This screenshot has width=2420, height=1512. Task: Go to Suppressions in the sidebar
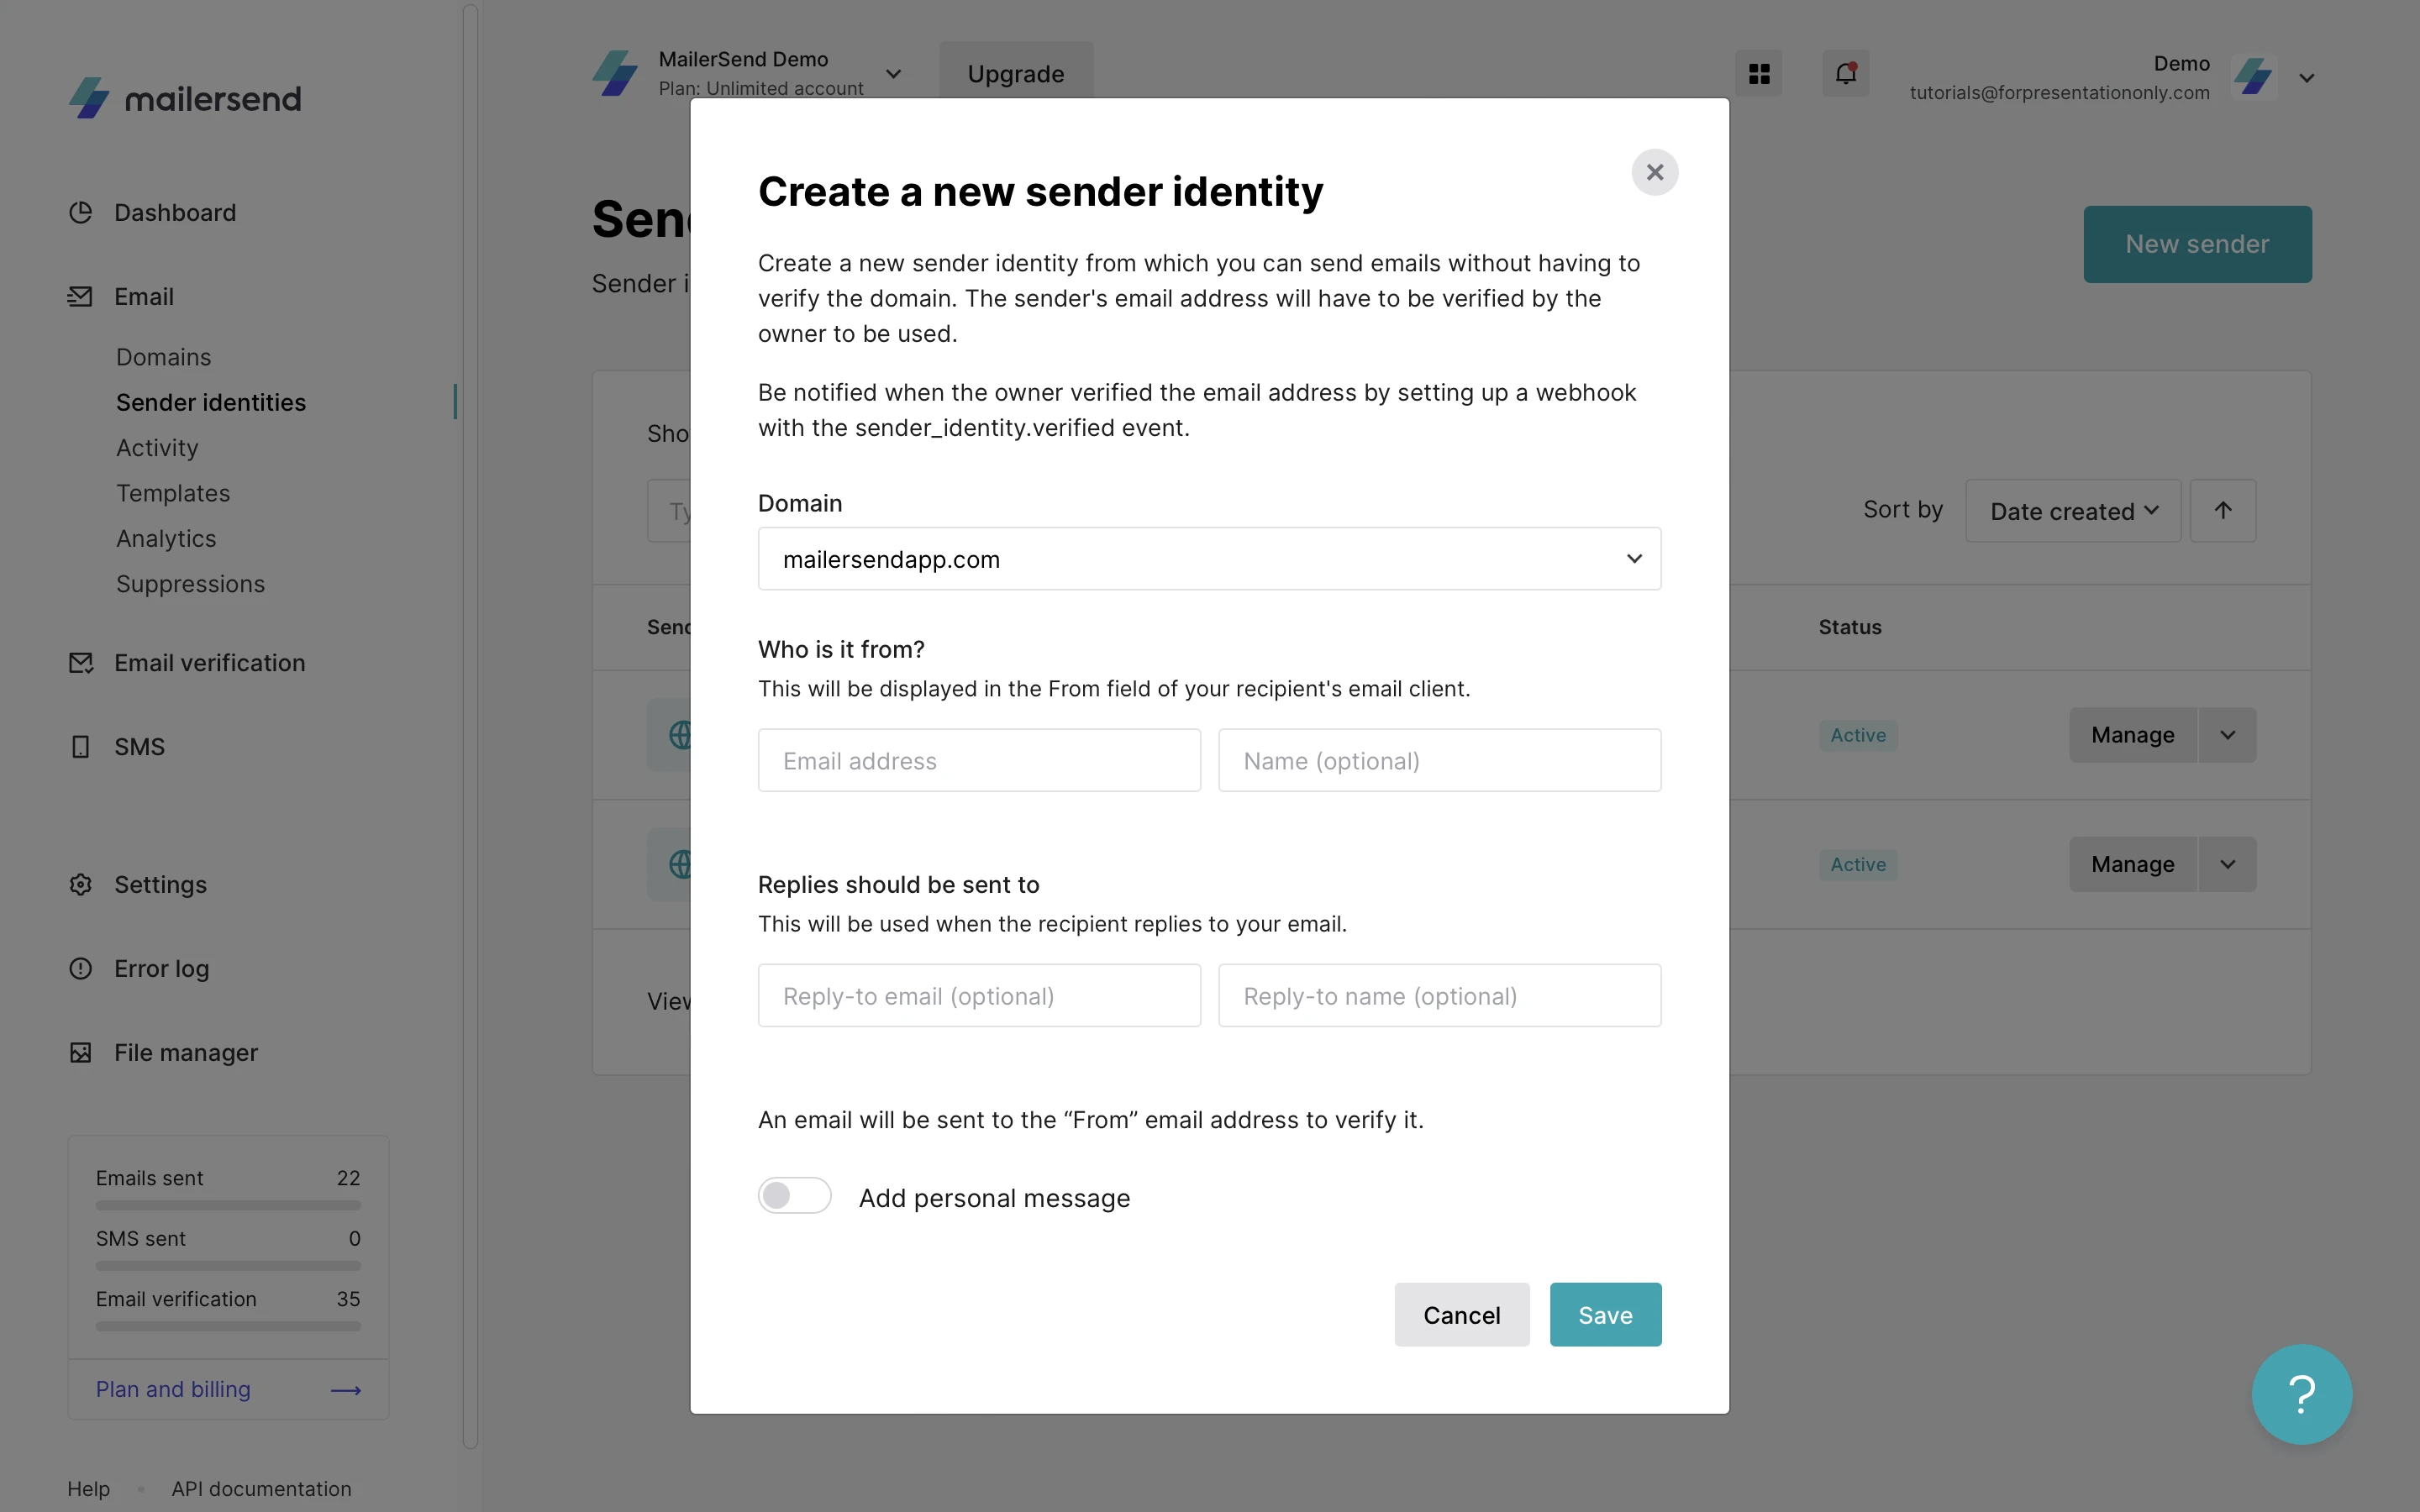[190, 584]
